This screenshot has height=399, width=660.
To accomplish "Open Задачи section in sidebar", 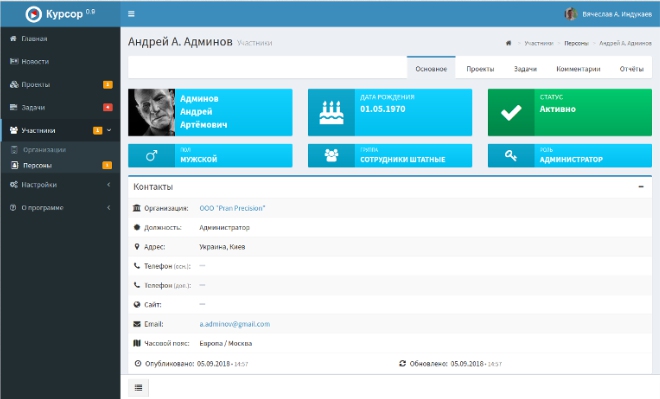I will [60, 107].
